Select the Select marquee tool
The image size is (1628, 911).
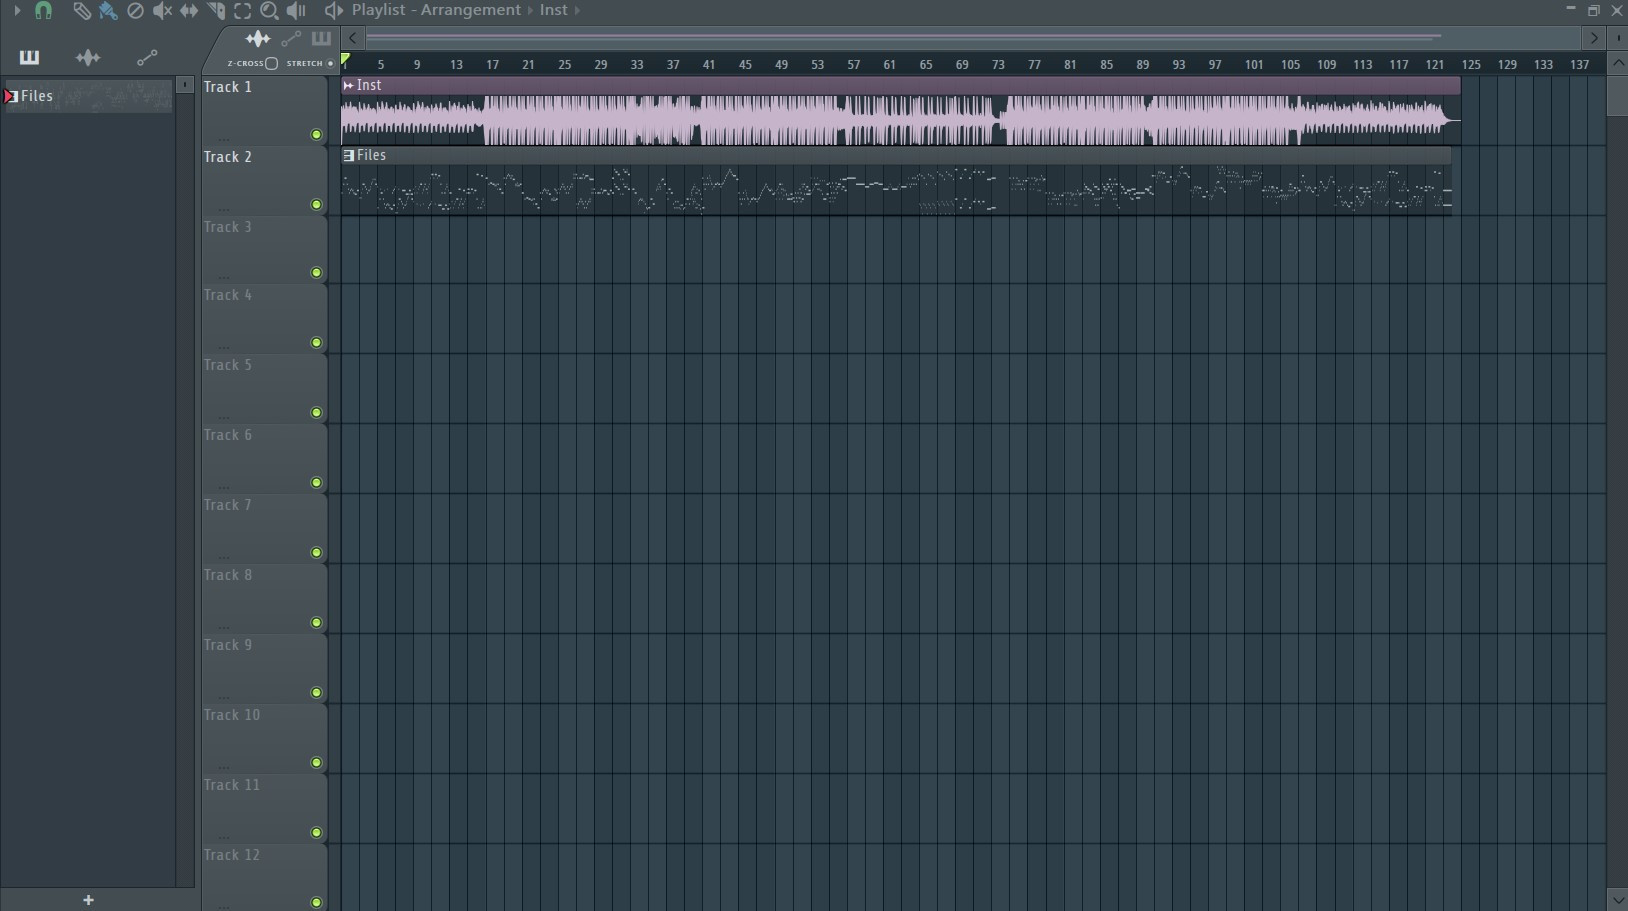[x=243, y=11]
